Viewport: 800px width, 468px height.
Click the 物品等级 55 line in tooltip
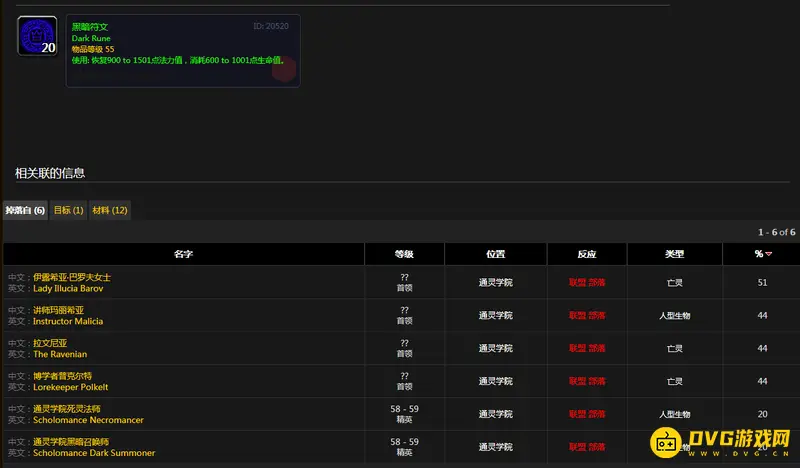92,50
